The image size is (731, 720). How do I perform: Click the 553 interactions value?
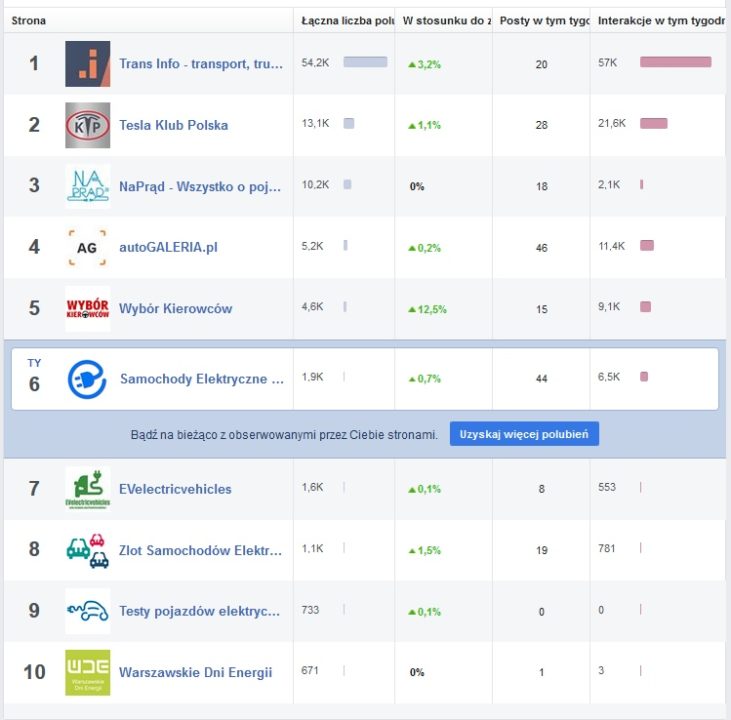607,487
